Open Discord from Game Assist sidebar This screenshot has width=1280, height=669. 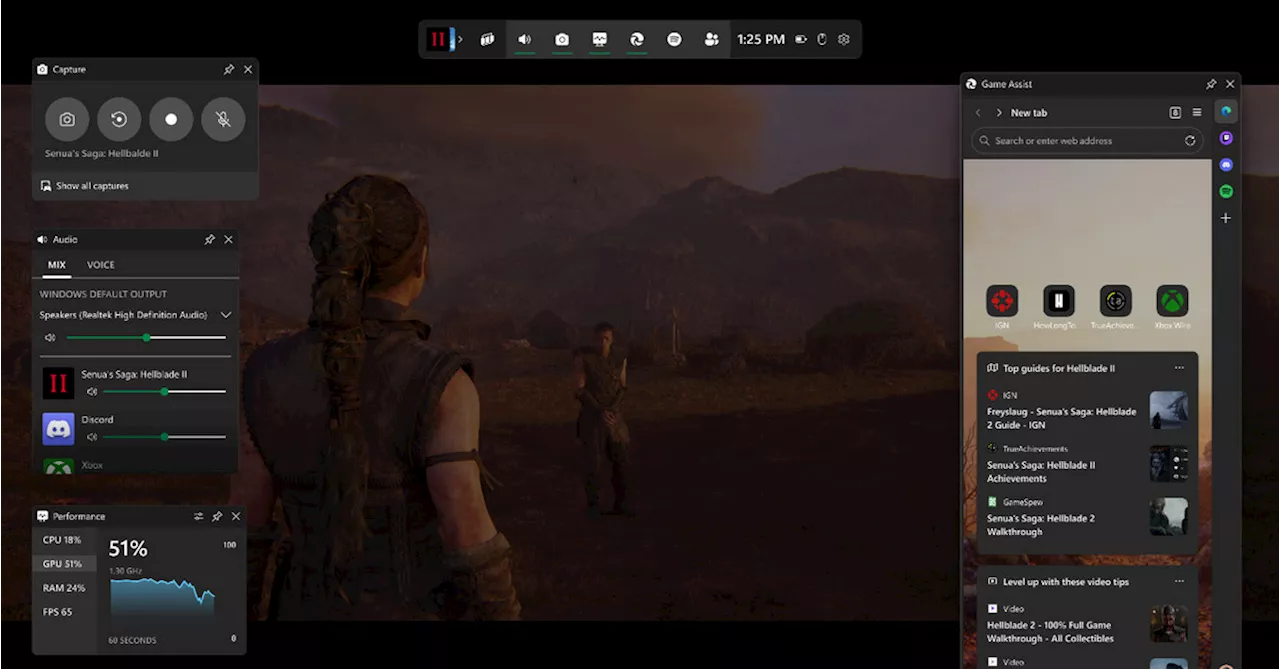click(1226, 165)
